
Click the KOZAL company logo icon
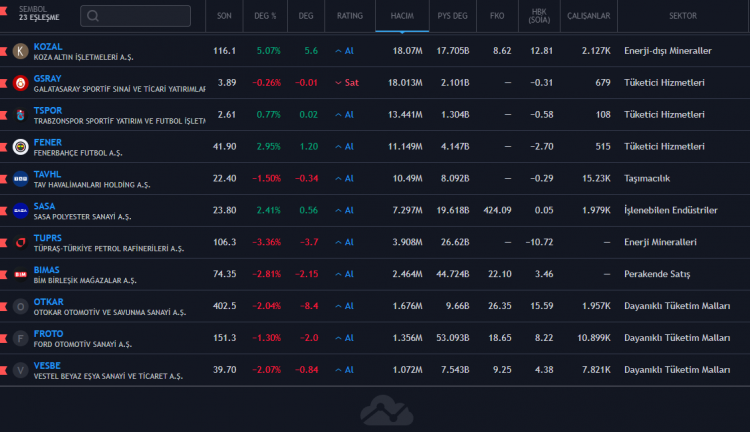tap(20, 51)
